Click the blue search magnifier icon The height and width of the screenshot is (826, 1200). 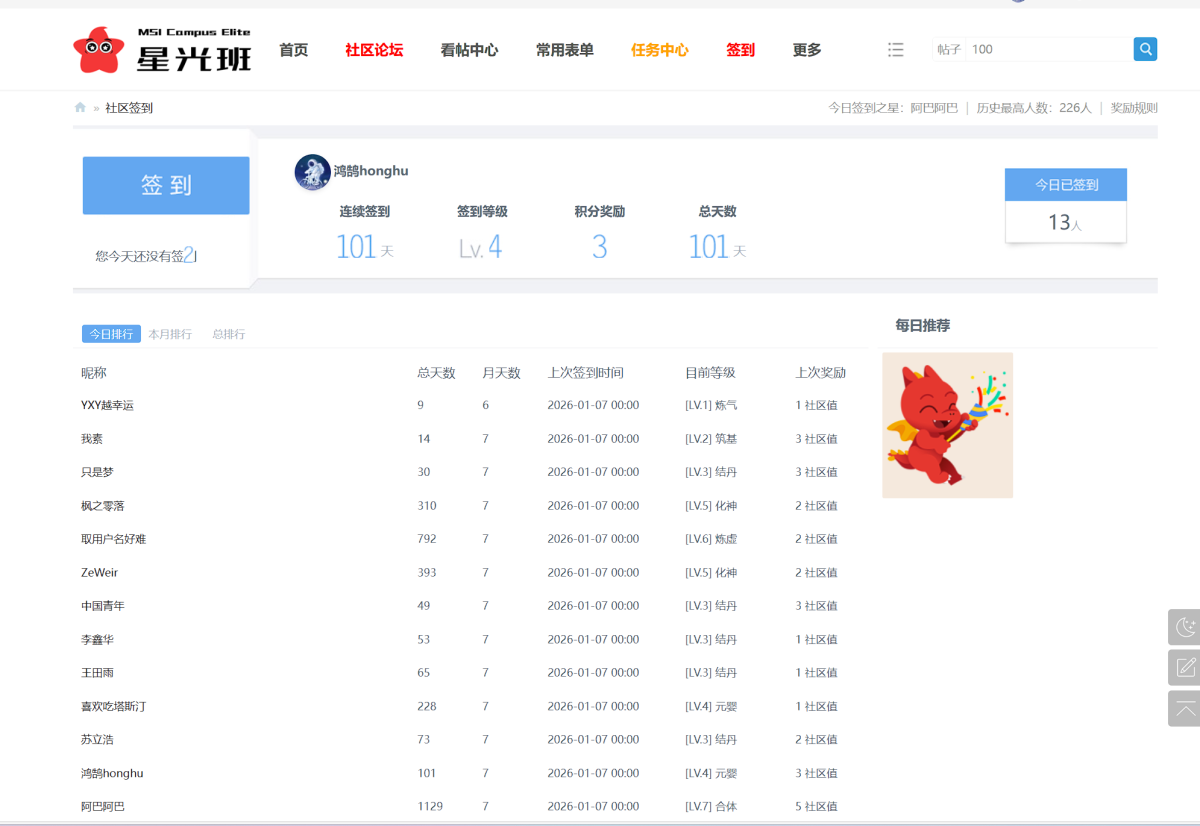click(x=1144, y=48)
